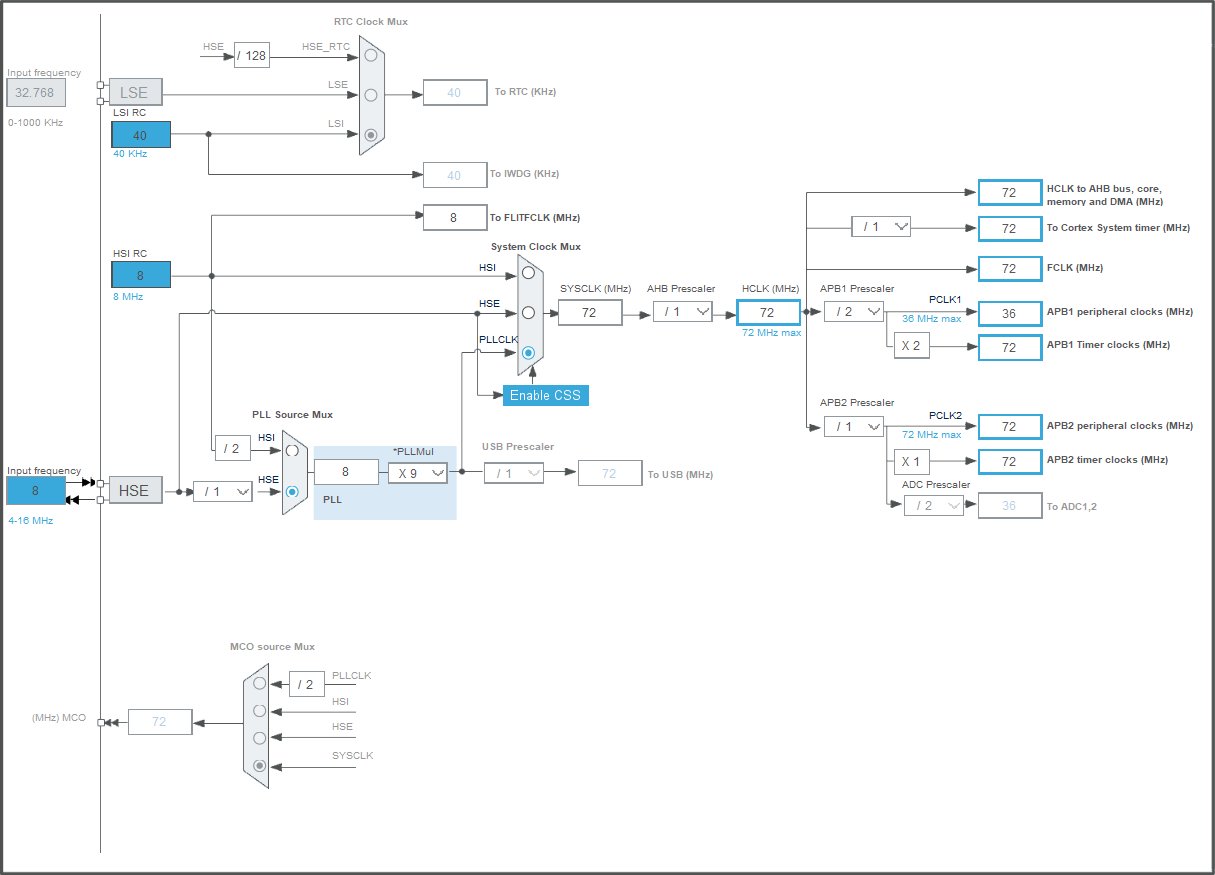This screenshot has width=1215, height=875.
Task: Click the To ADC1,2 value box
Action: click(1009, 506)
